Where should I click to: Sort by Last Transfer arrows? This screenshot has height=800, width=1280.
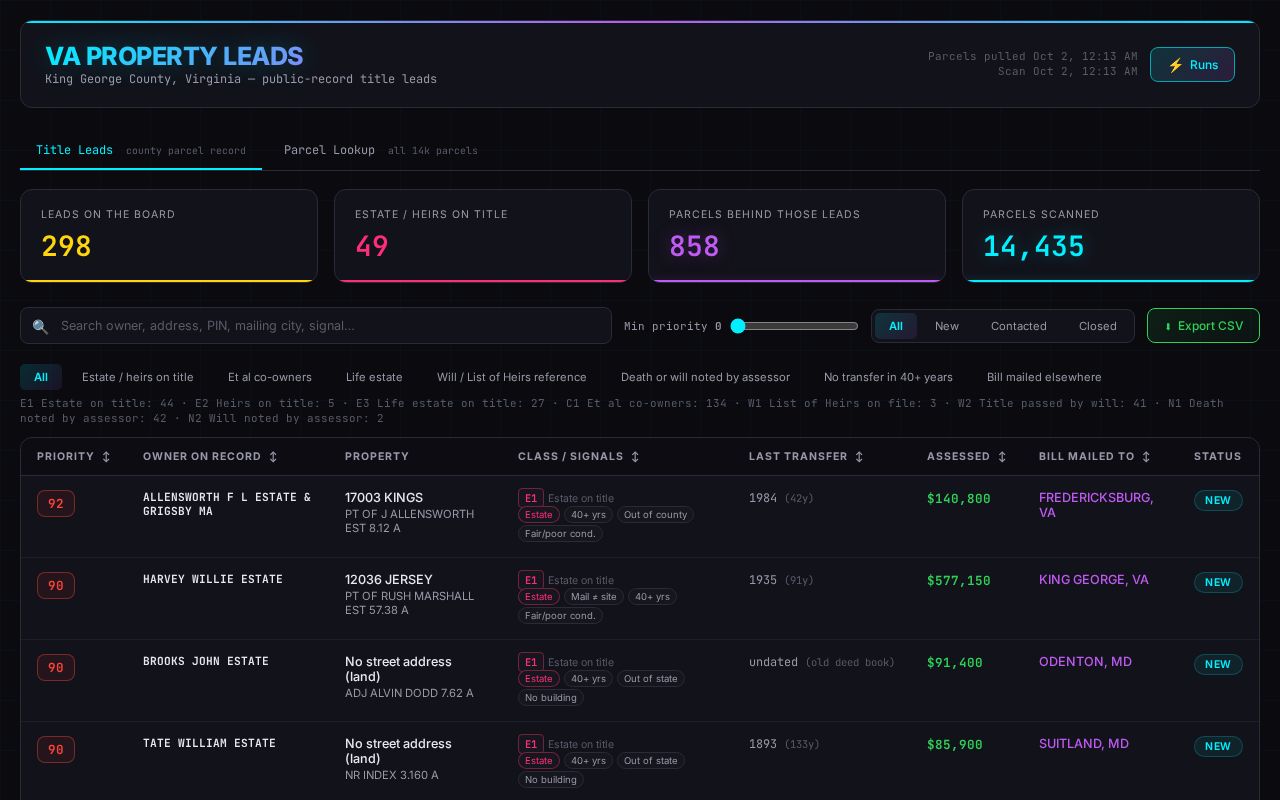tap(859, 457)
